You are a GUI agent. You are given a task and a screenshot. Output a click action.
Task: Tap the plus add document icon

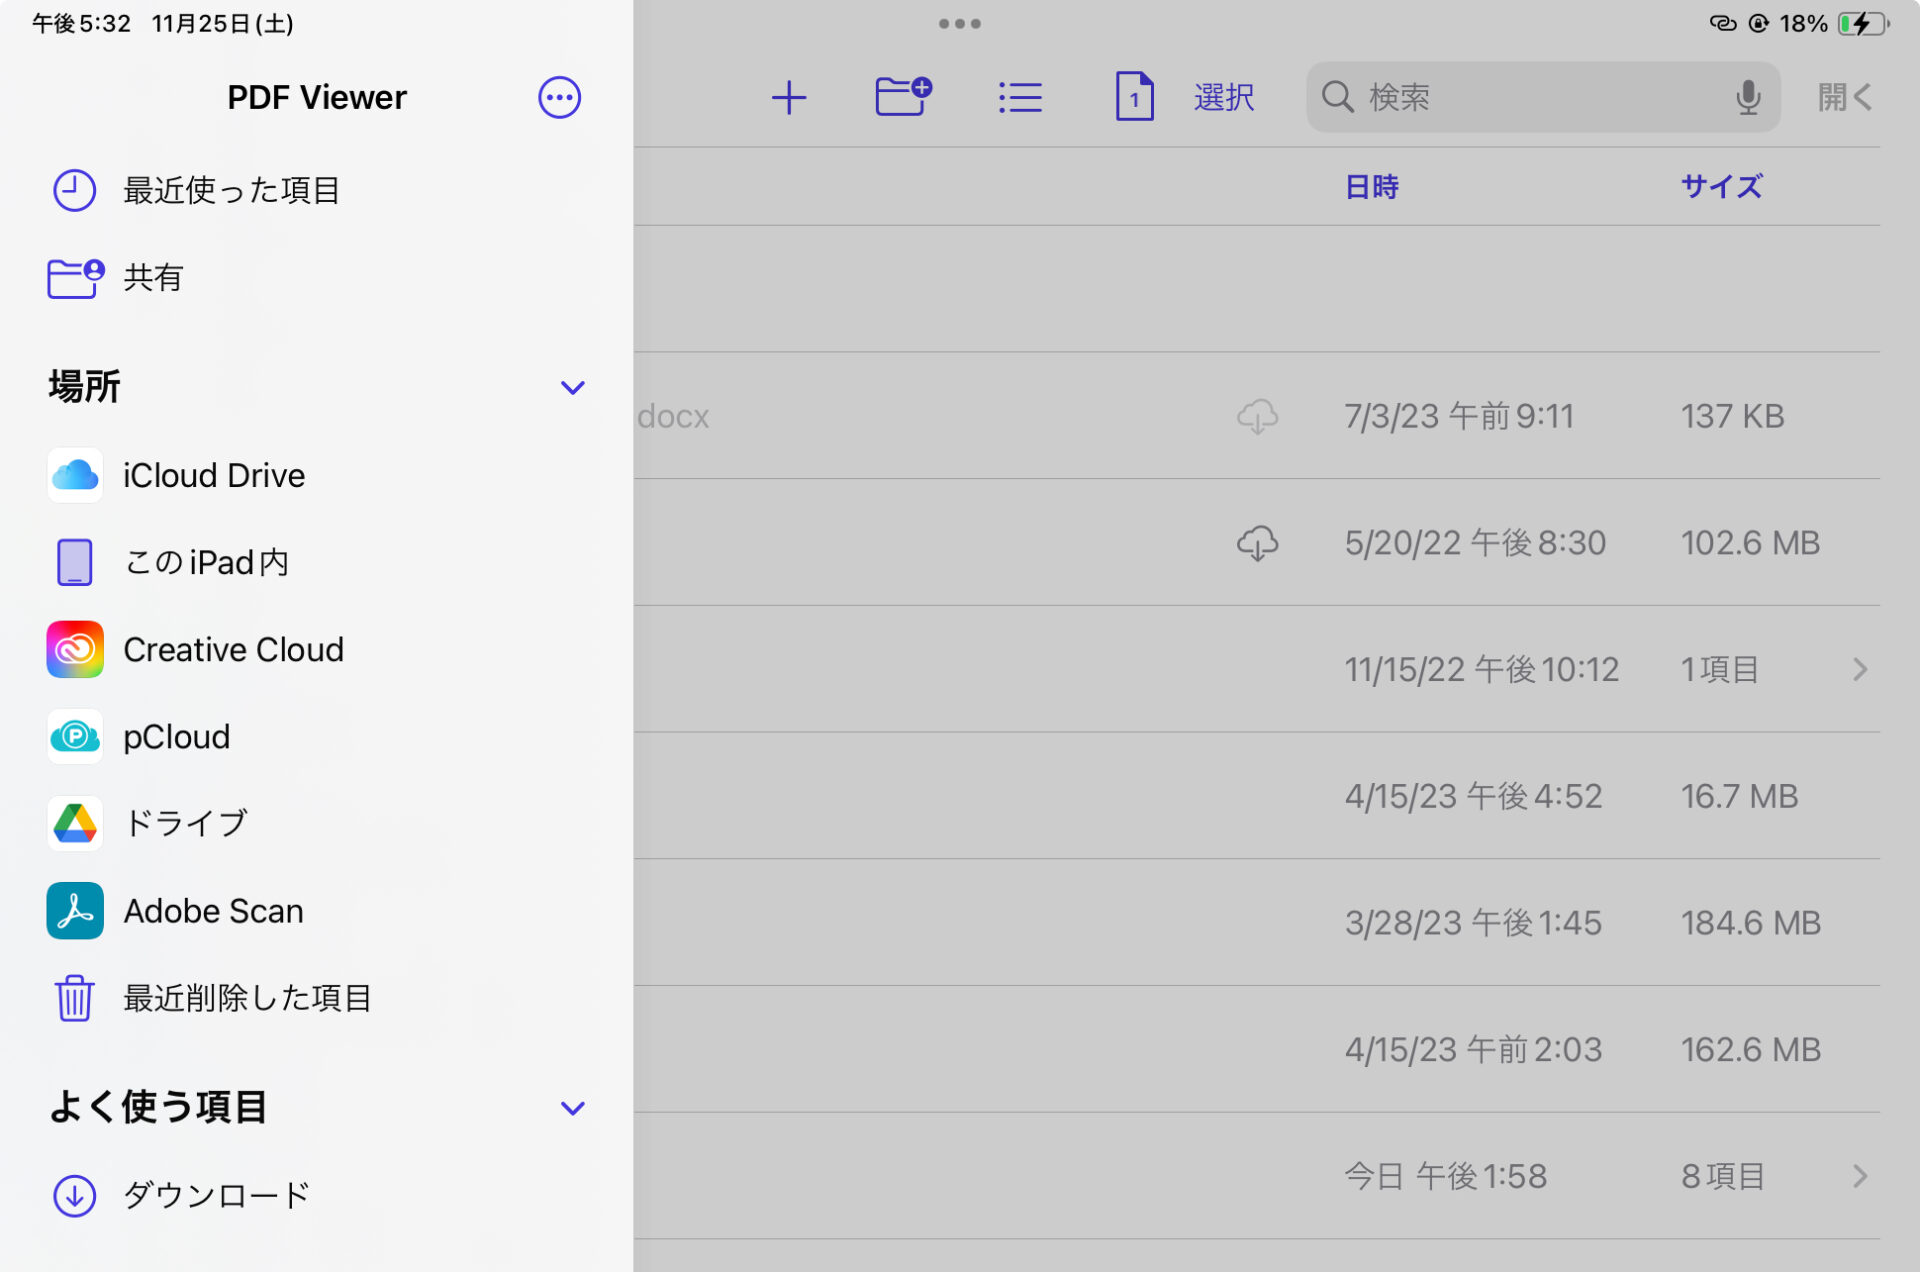pyautogui.click(x=789, y=97)
